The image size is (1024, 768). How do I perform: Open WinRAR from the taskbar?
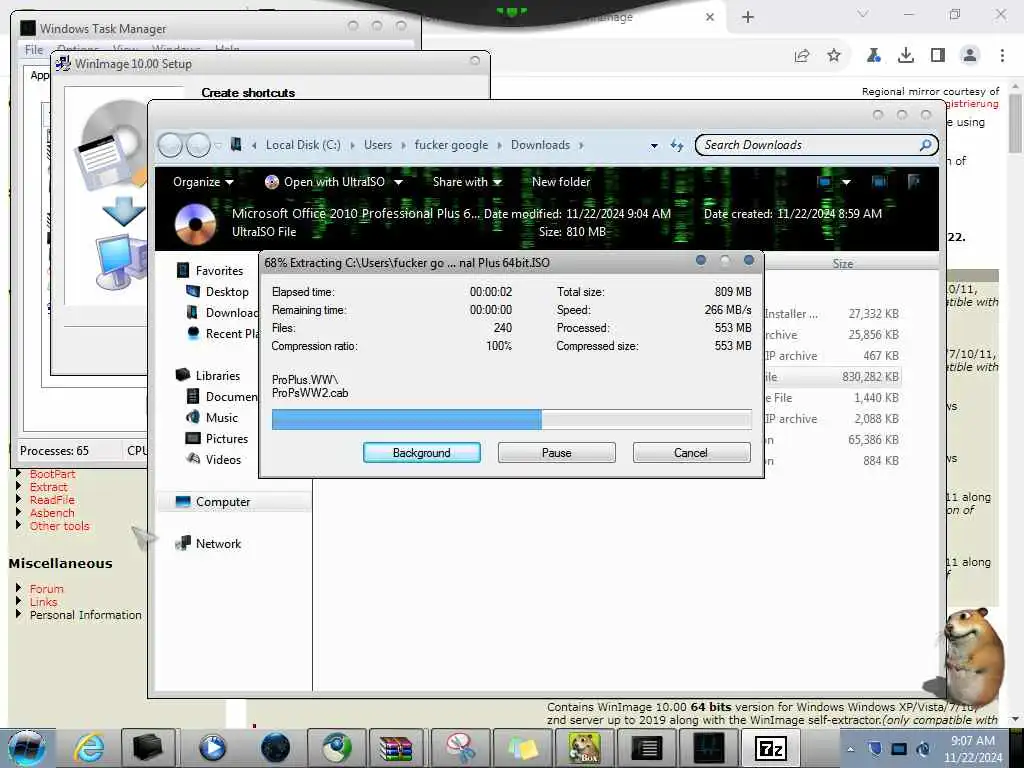pos(396,748)
